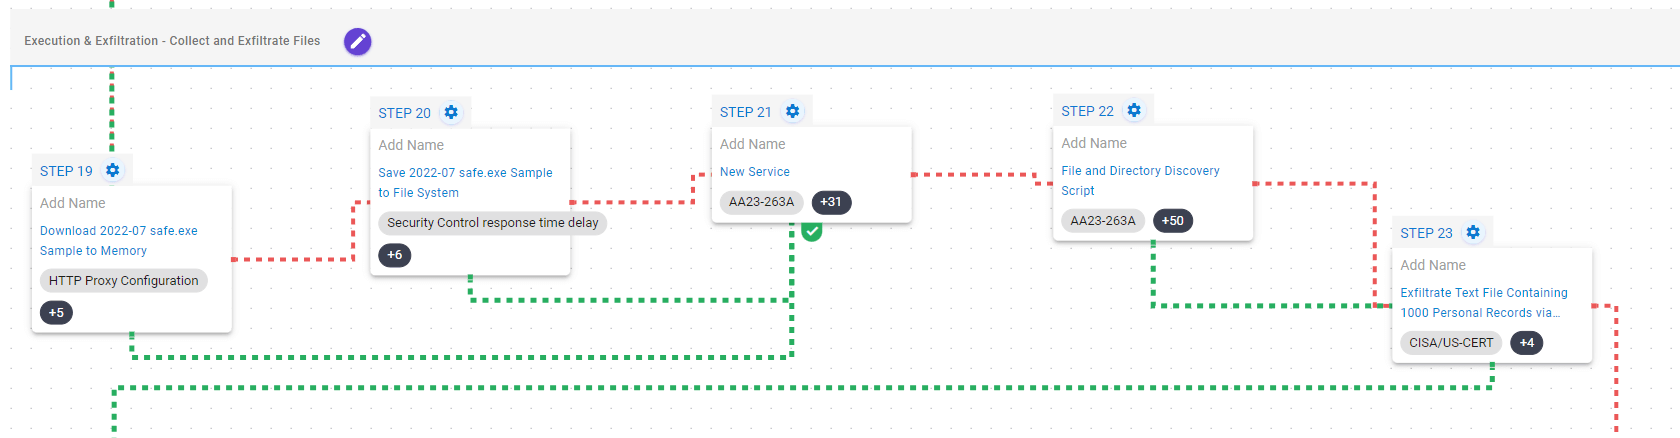Select the CISA/US-CERT tag
The height and width of the screenshot is (438, 1680).
point(1451,343)
